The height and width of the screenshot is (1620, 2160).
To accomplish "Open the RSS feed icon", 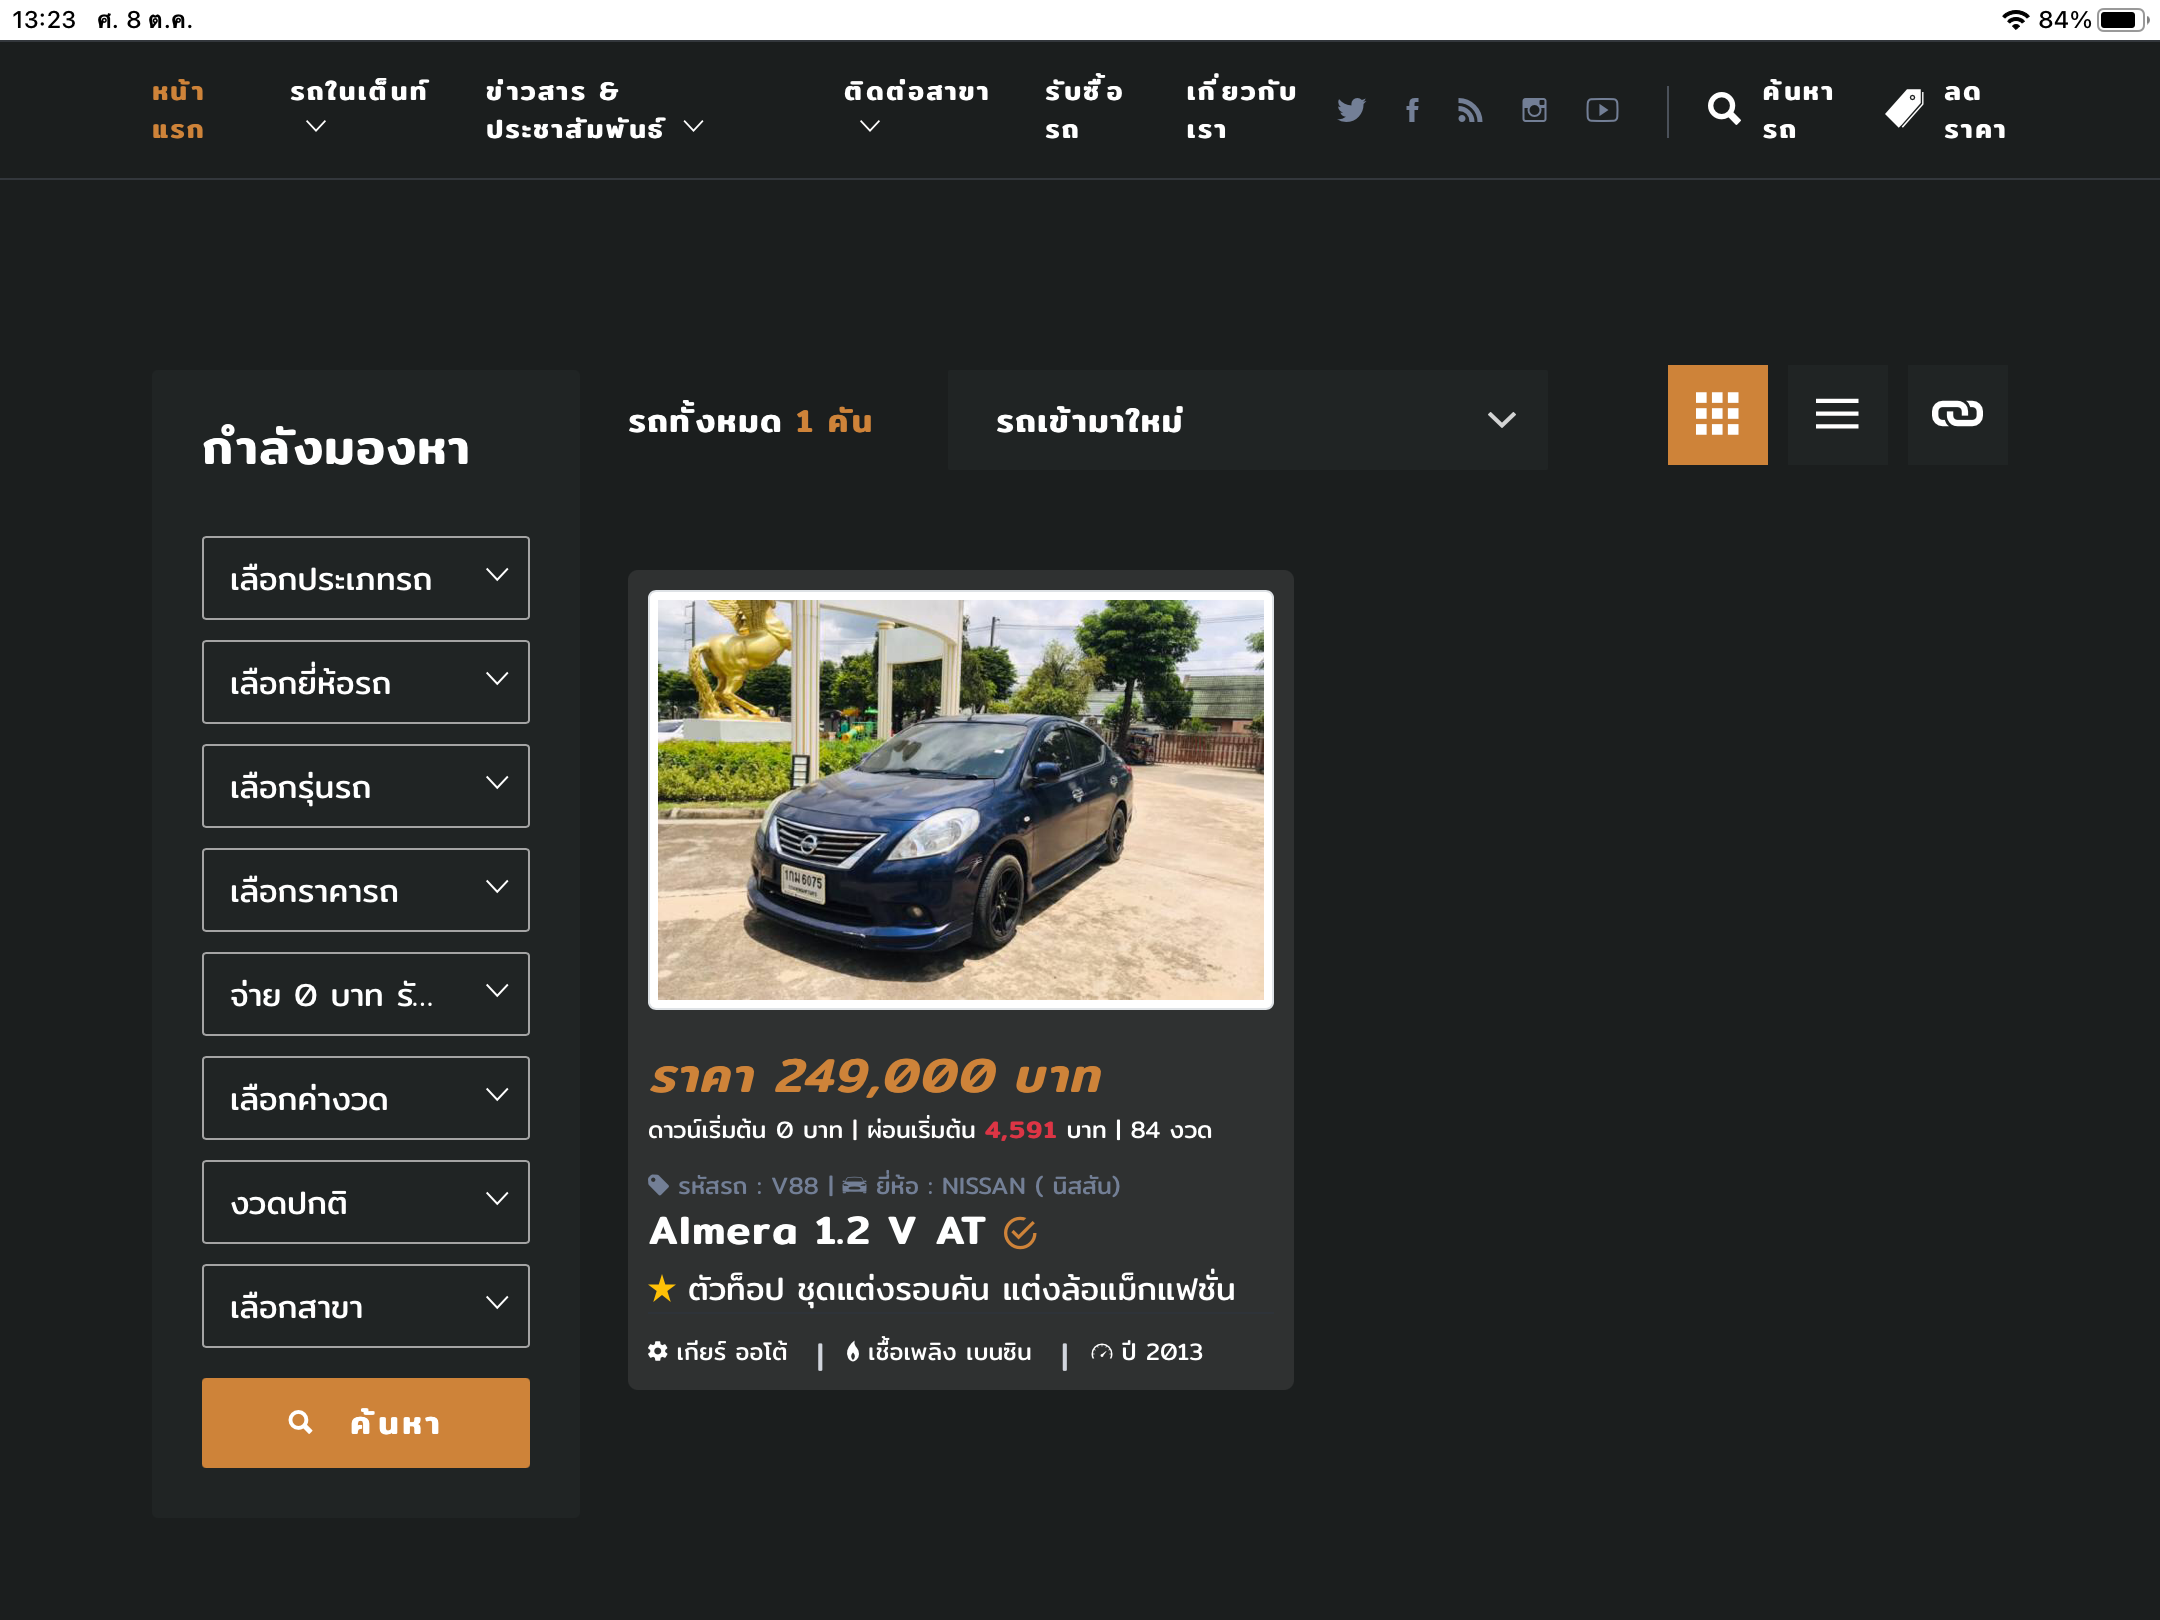I will 1470,110.
